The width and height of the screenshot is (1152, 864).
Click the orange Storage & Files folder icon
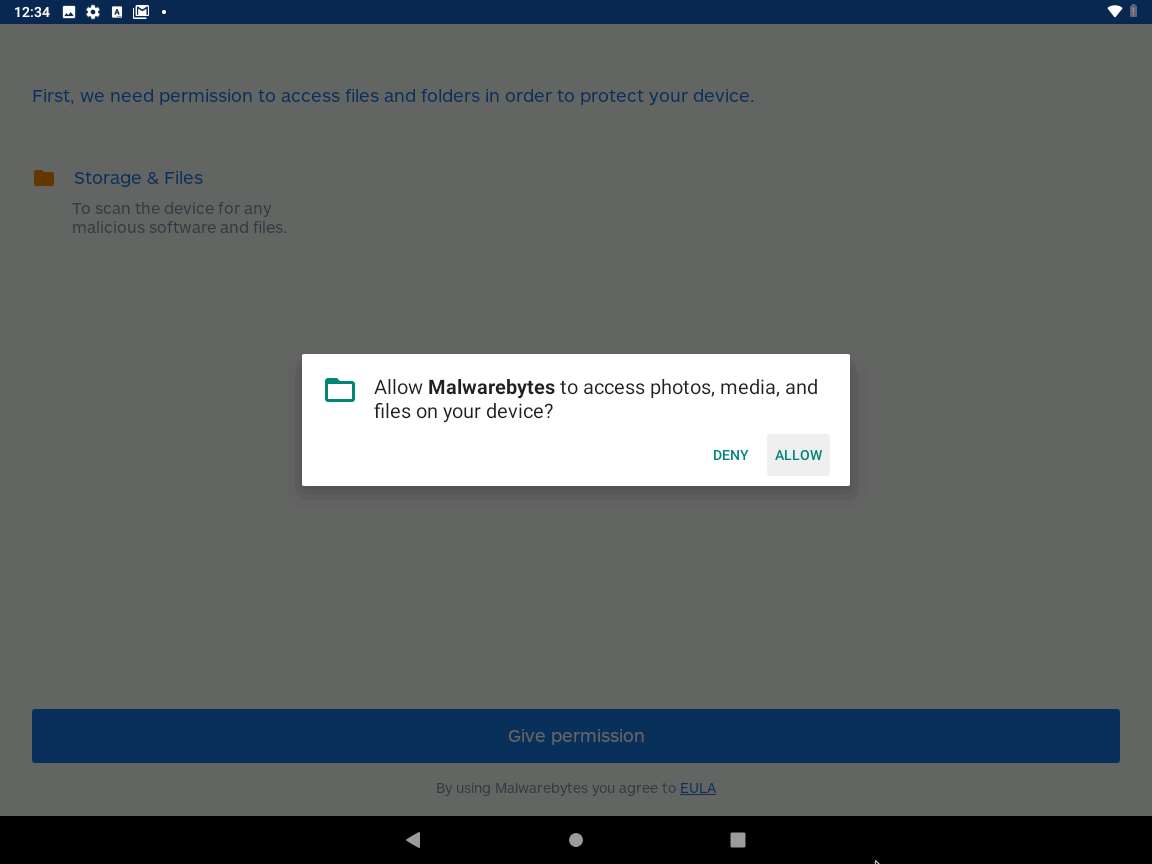click(43, 178)
